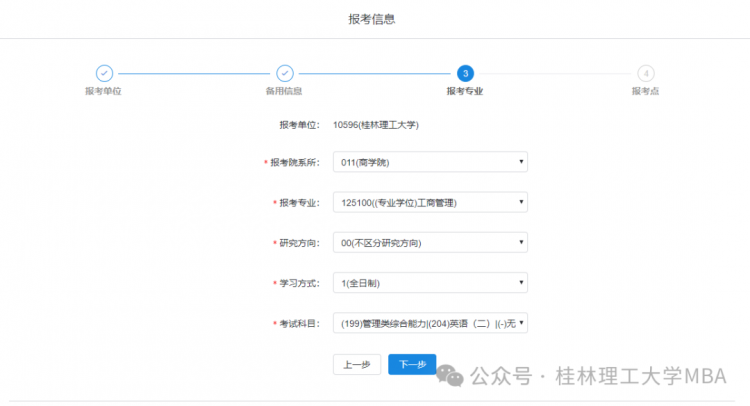Proceed with the 下一步 button
The height and width of the screenshot is (406, 750).
412,364
